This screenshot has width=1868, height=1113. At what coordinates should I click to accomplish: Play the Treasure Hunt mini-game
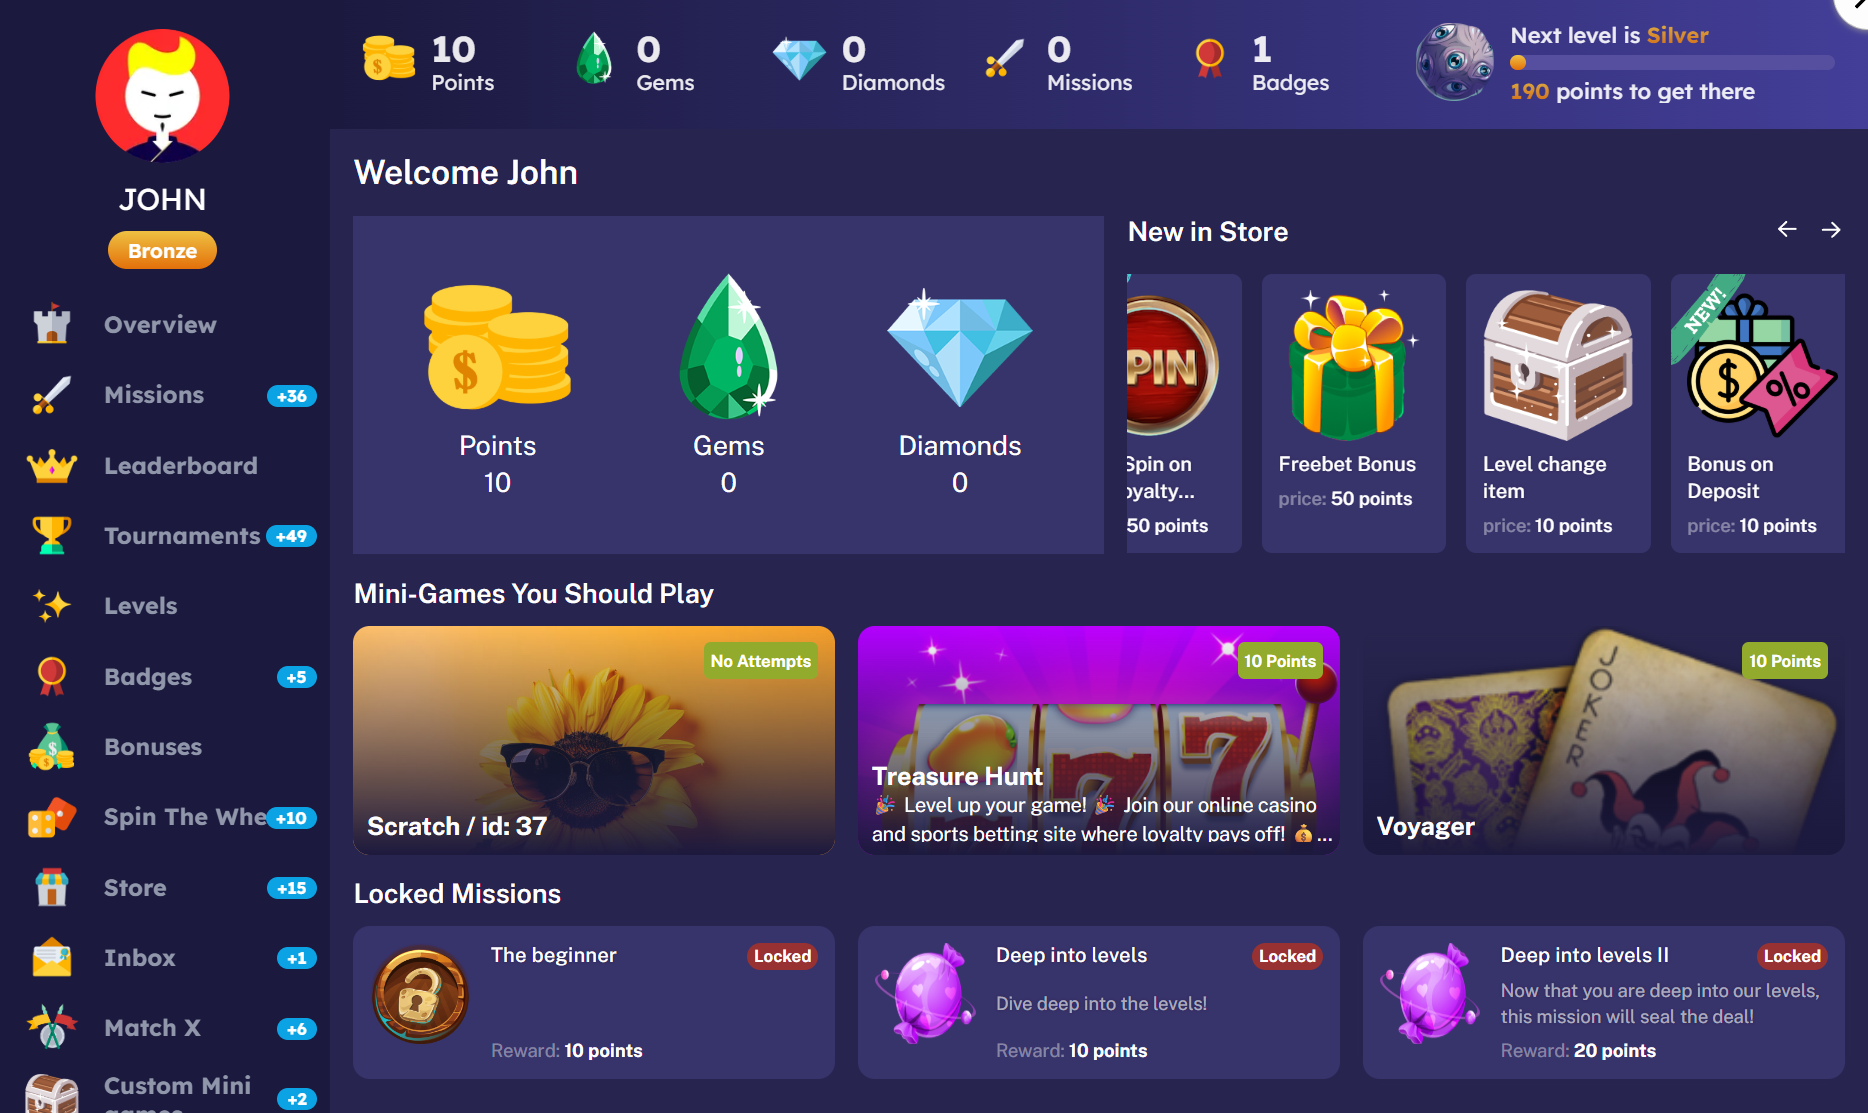coord(1099,740)
